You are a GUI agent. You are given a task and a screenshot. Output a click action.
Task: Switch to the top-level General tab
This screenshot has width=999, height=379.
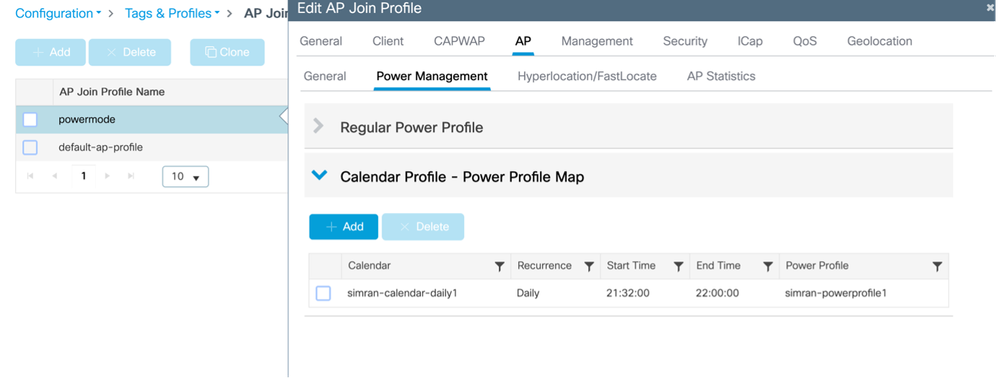click(x=321, y=41)
